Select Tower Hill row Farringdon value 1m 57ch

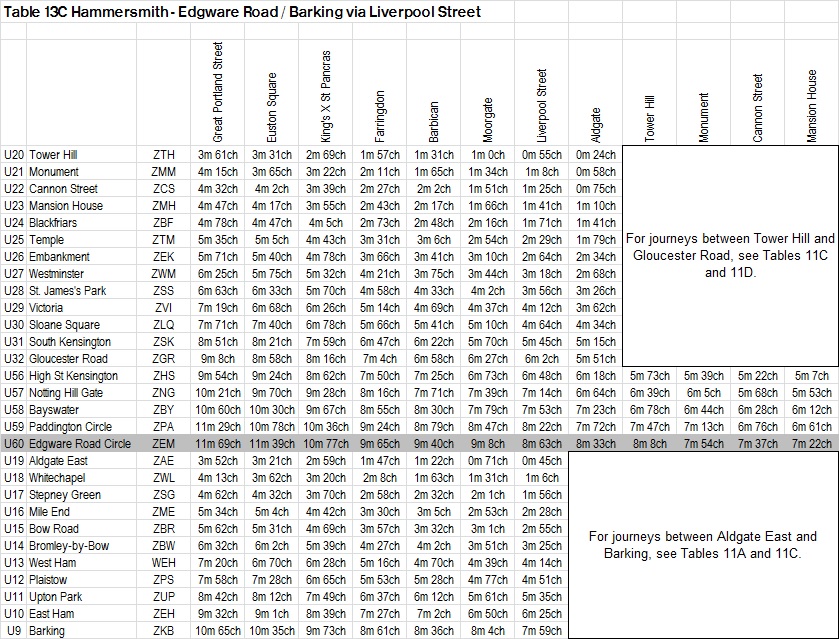point(380,155)
